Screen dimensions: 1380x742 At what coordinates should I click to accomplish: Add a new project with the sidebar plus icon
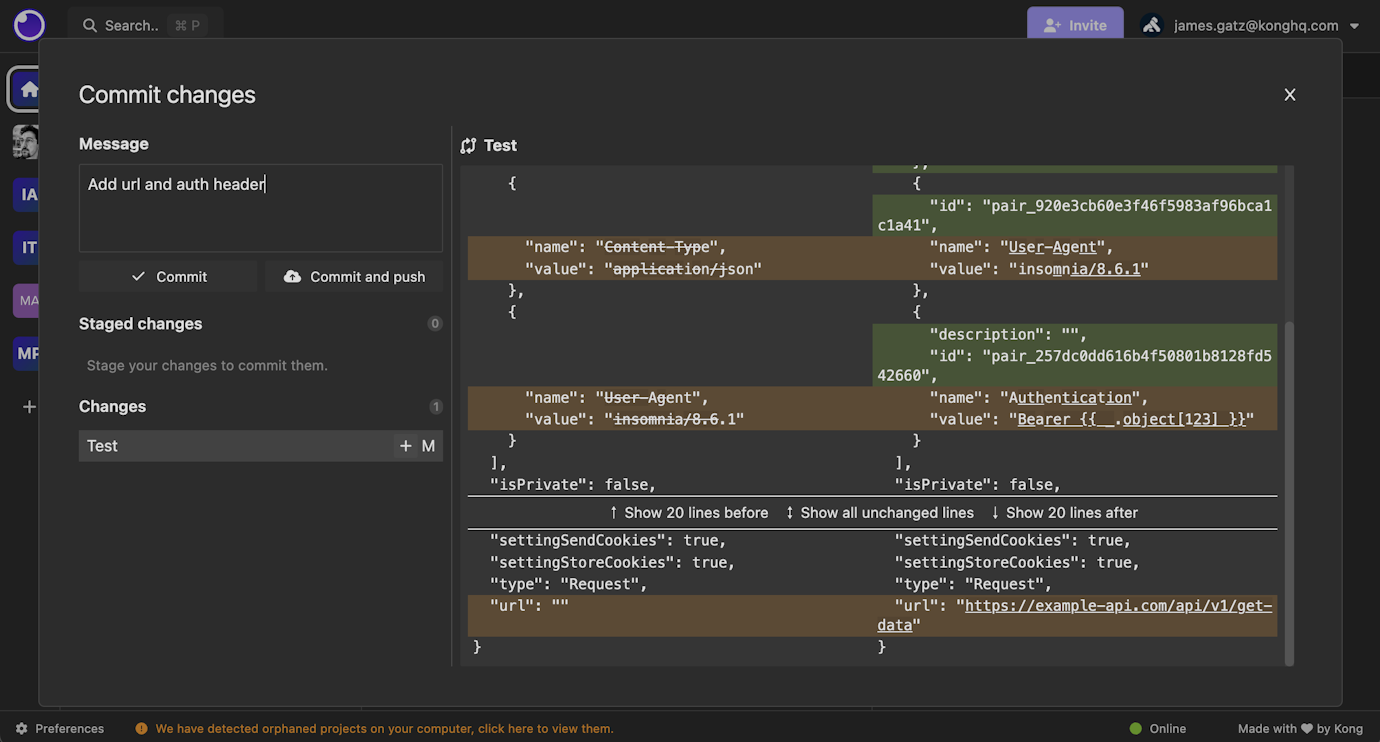pyautogui.click(x=29, y=406)
